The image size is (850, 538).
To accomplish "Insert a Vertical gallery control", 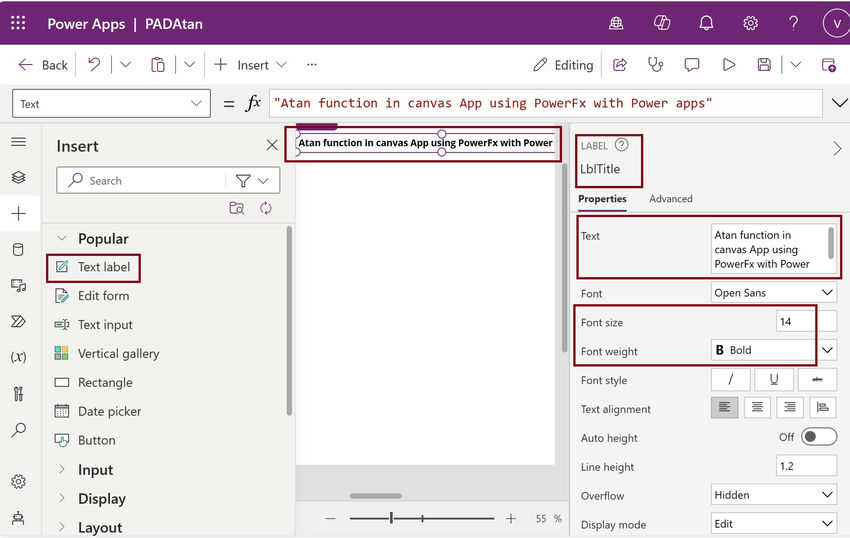I will [x=107, y=354].
